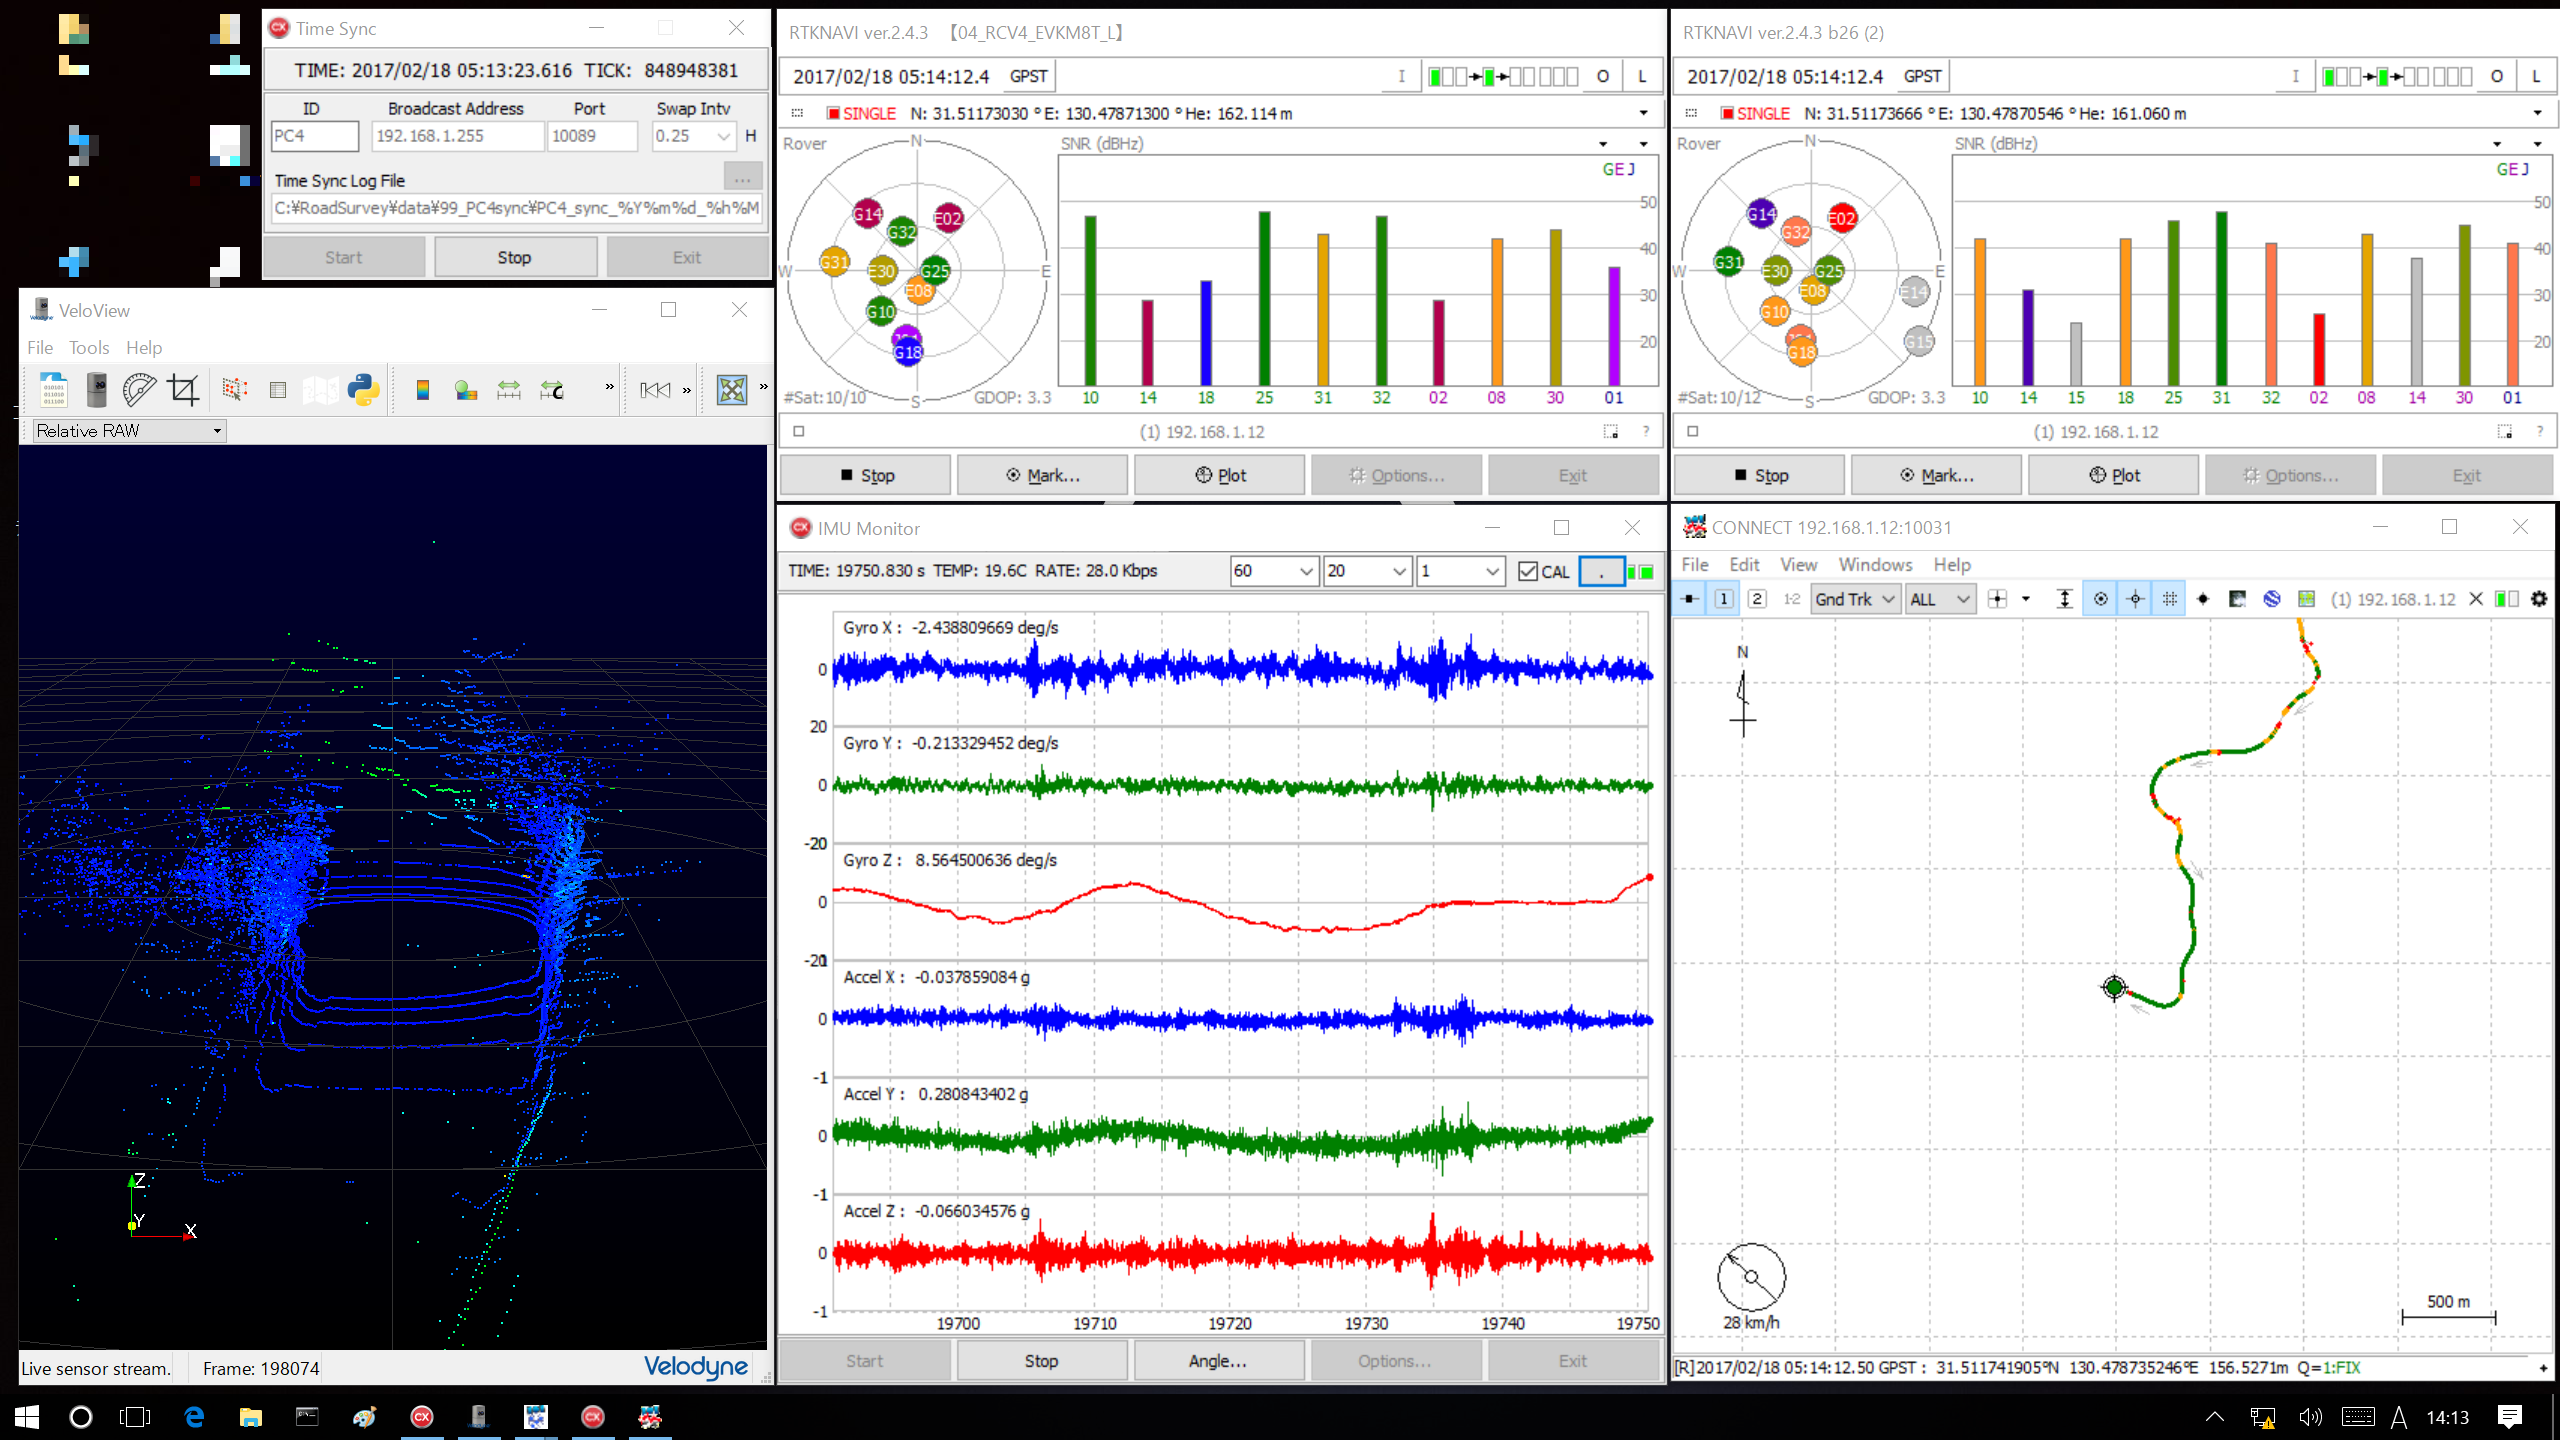Expand solution format arrow in left RTKNAVI
The height and width of the screenshot is (1440, 2560).
coord(1643,113)
